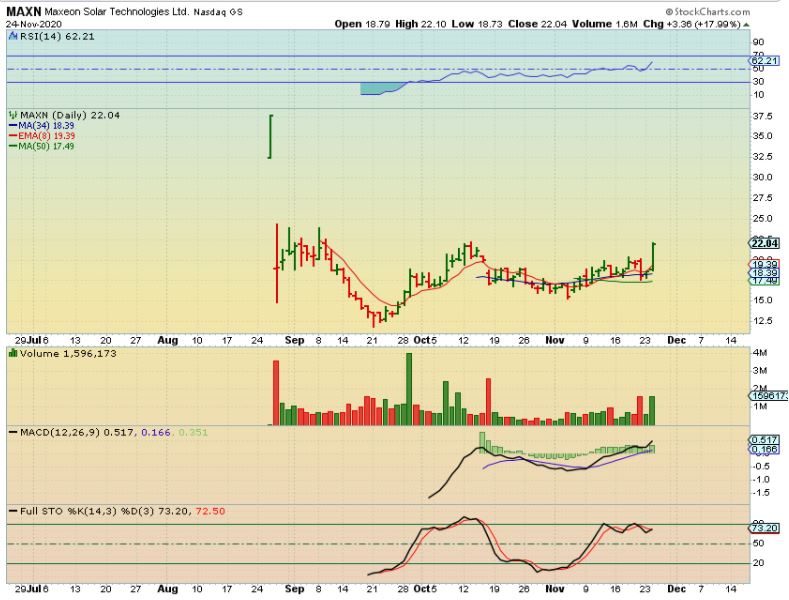Click the RSI(14) indicator line icon

click(11, 34)
